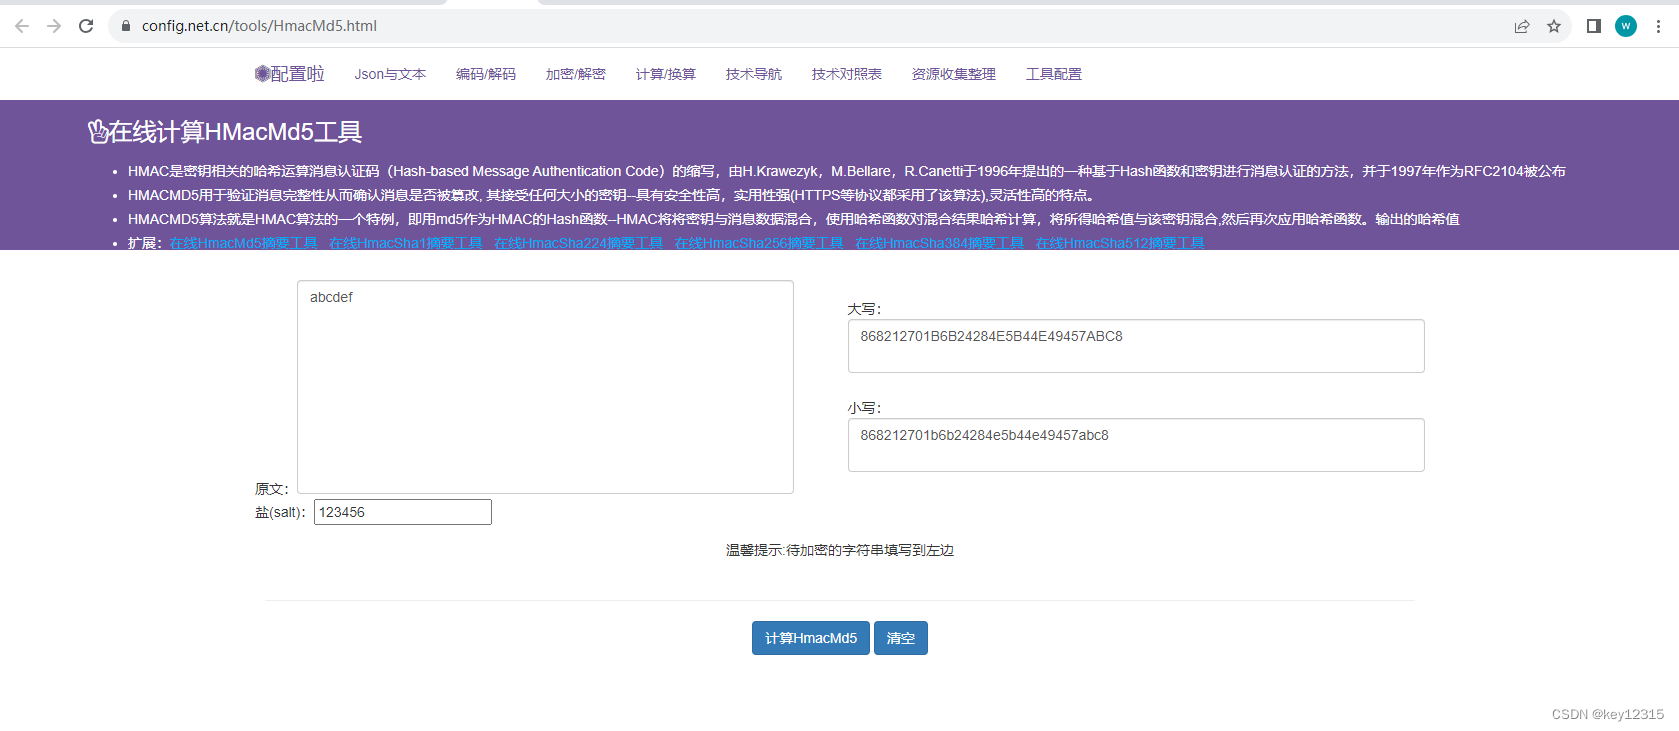Open the Chrome three-dot menu
The image size is (1679, 731).
1658,26
